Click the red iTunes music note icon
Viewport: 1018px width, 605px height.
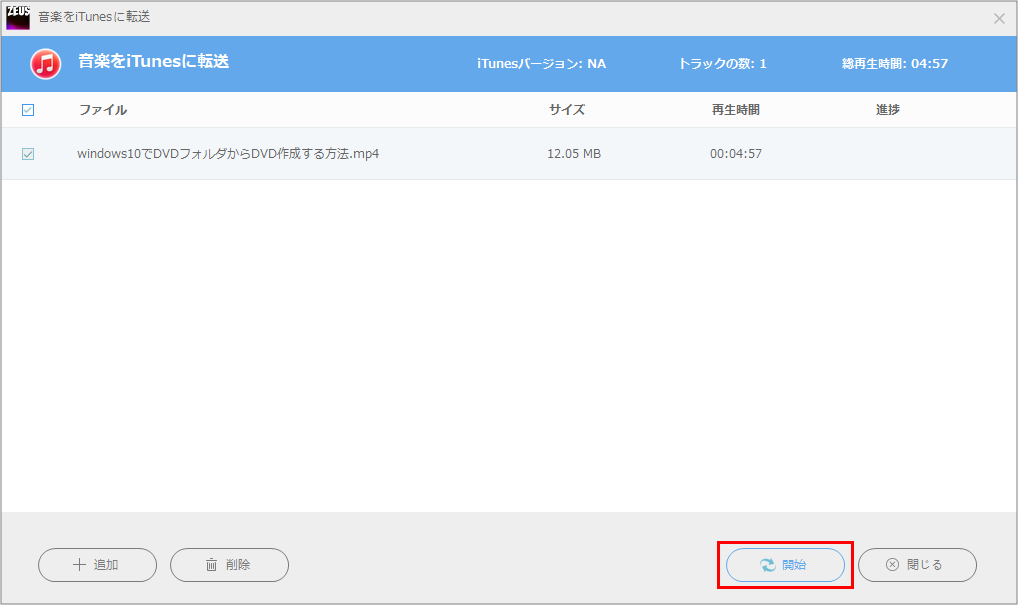[x=46, y=64]
